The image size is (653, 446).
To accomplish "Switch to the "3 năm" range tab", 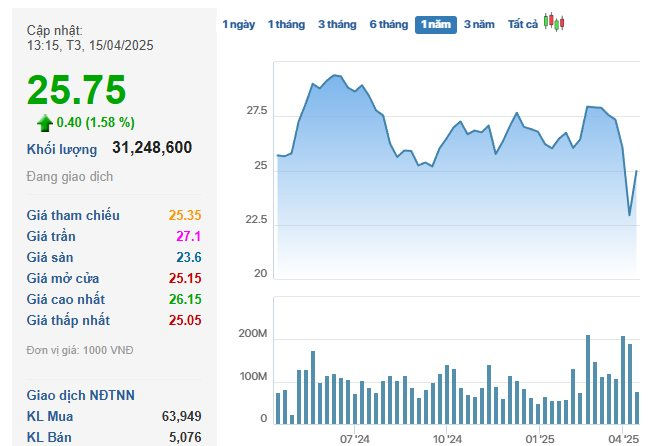I will click(479, 23).
